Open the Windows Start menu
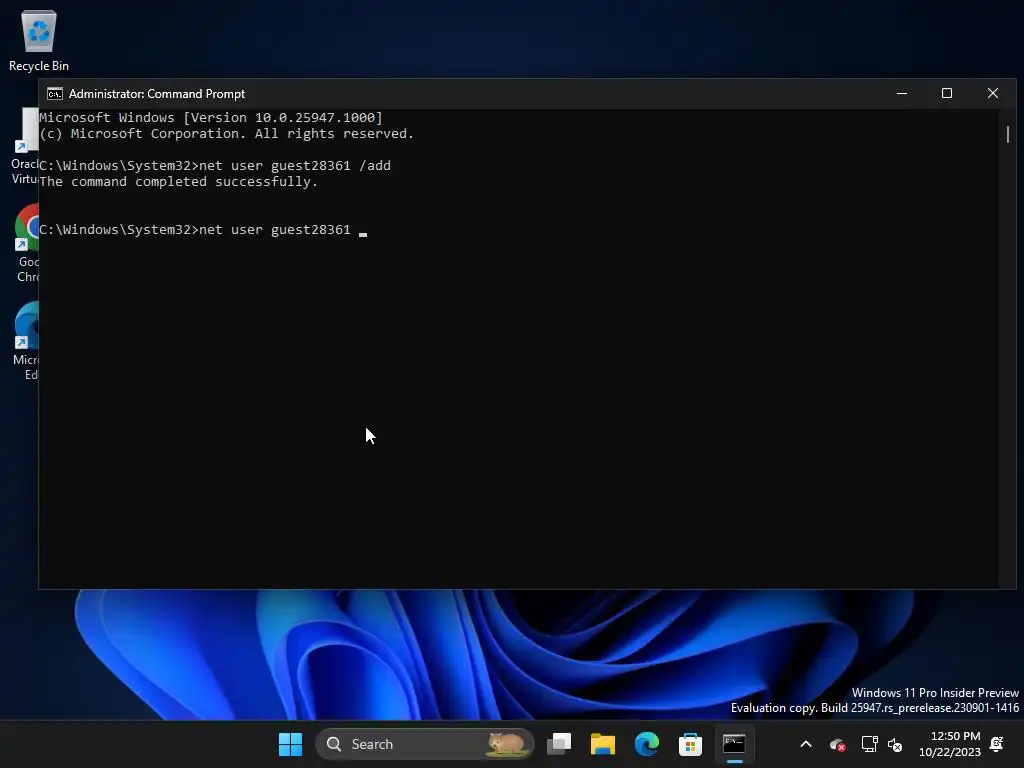Viewport: 1024px width, 768px height. click(290, 744)
